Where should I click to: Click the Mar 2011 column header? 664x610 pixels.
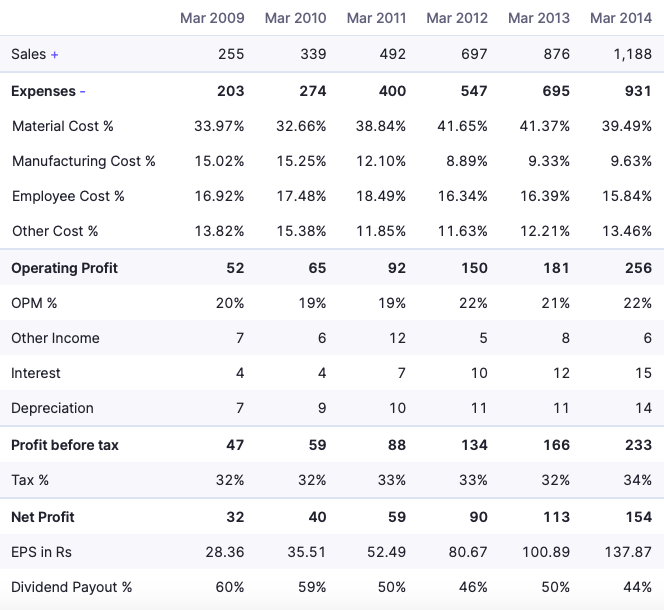376,18
